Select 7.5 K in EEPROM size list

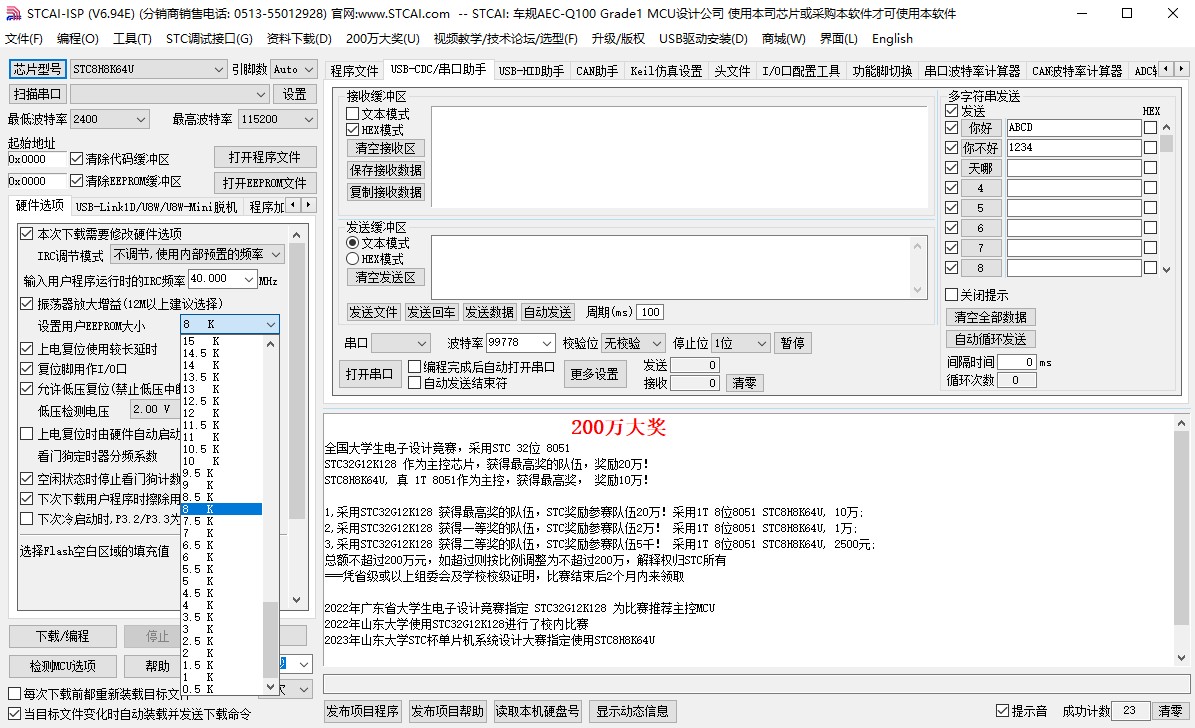[221, 521]
